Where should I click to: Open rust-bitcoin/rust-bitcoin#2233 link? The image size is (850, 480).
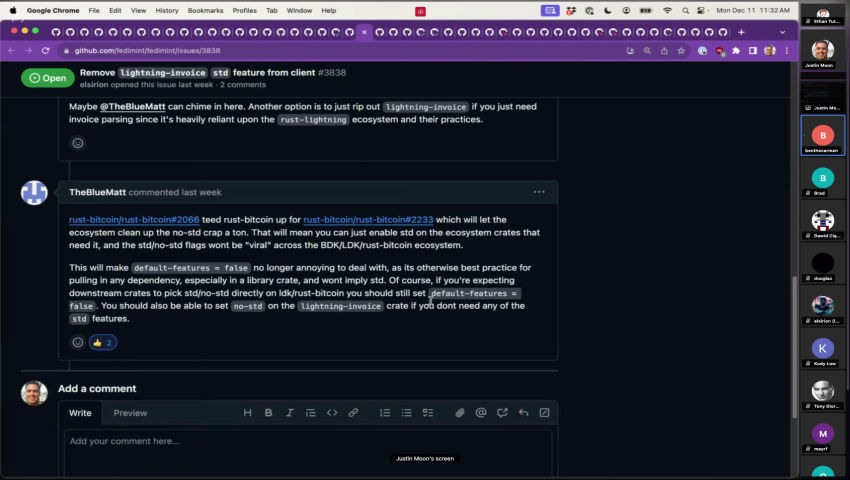coord(368,219)
